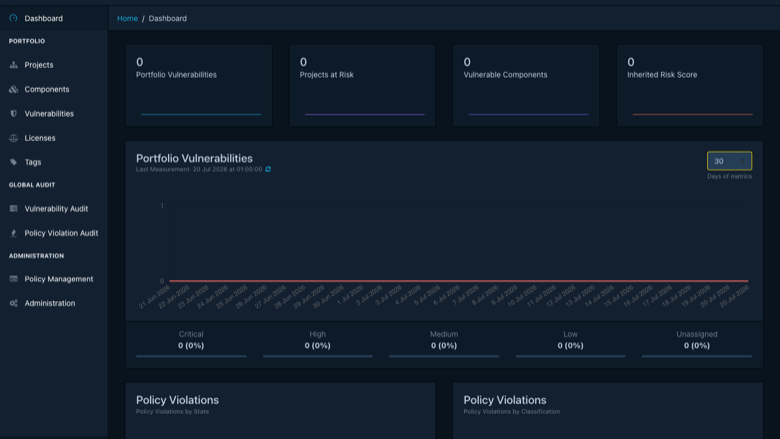The width and height of the screenshot is (780, 439).
Task: Go to Components in the sidebar
Action: 54,89
